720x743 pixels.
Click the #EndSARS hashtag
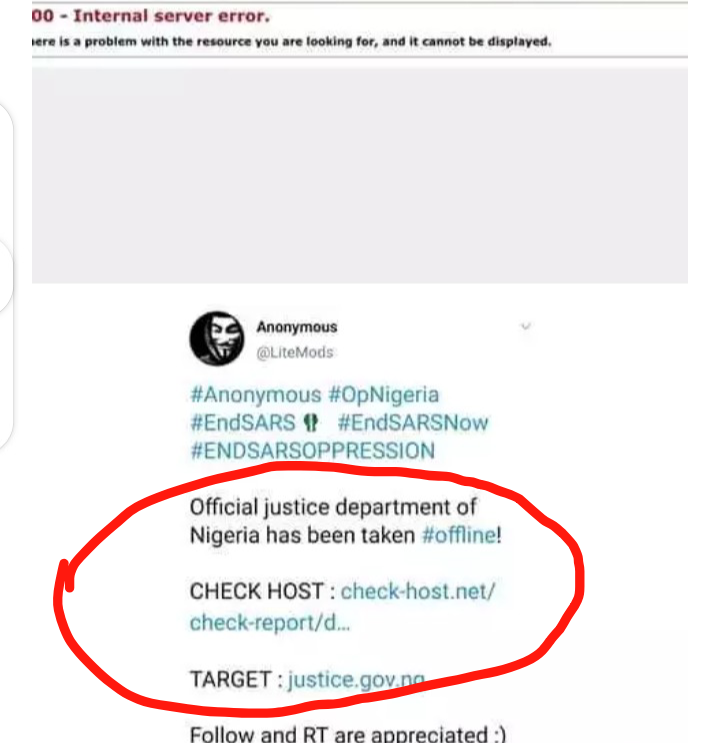click(243, 423)
